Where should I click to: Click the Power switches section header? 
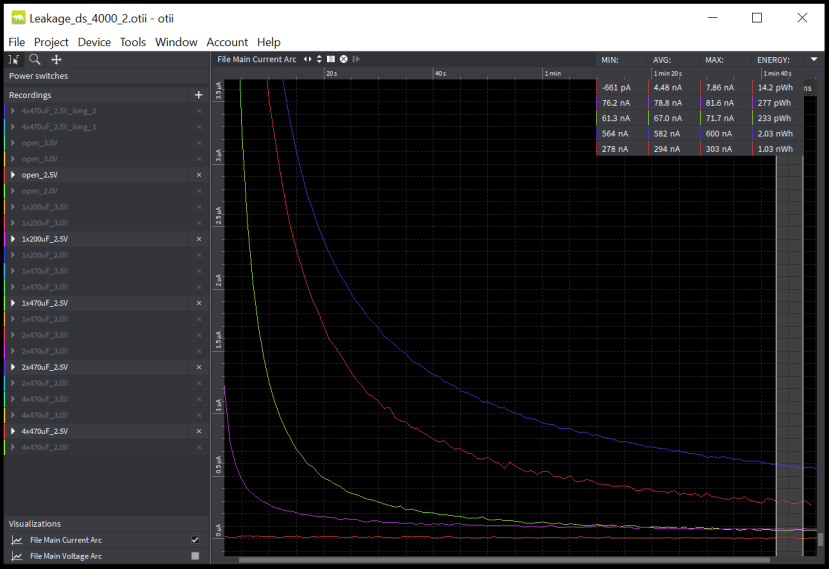click(39, 76)
